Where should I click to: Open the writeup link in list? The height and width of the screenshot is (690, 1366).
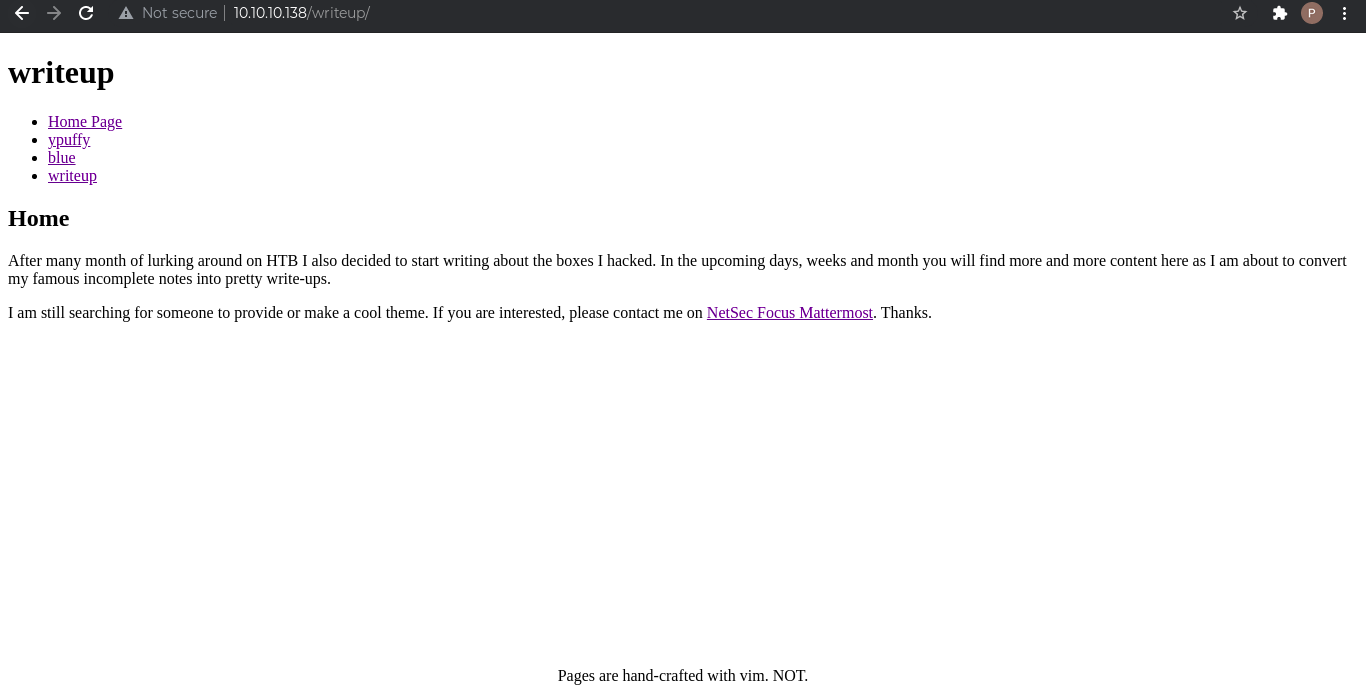pos(72,176)
